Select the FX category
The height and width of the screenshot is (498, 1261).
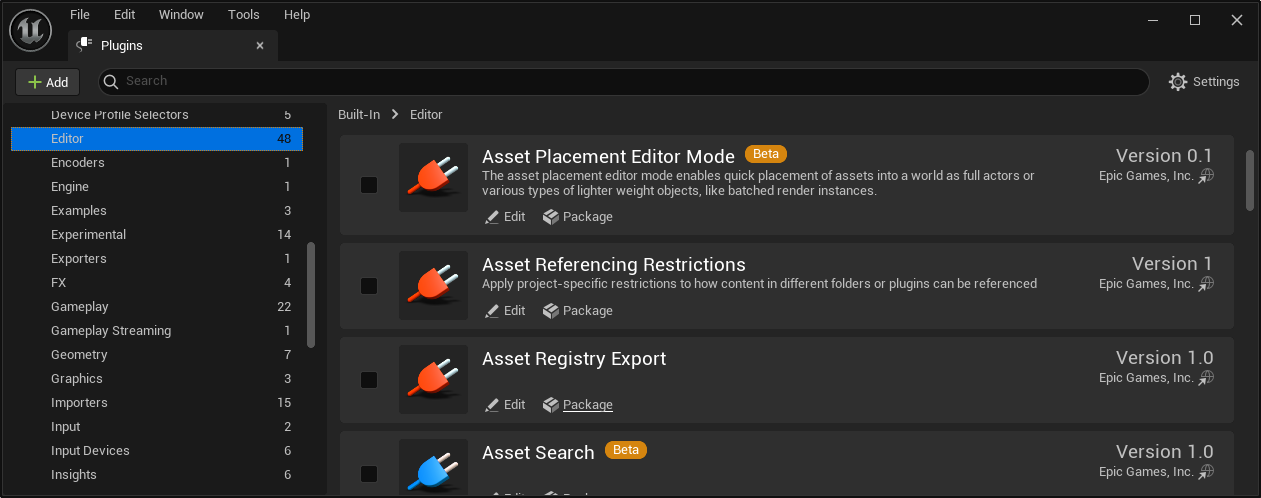[x=157, y=283]
